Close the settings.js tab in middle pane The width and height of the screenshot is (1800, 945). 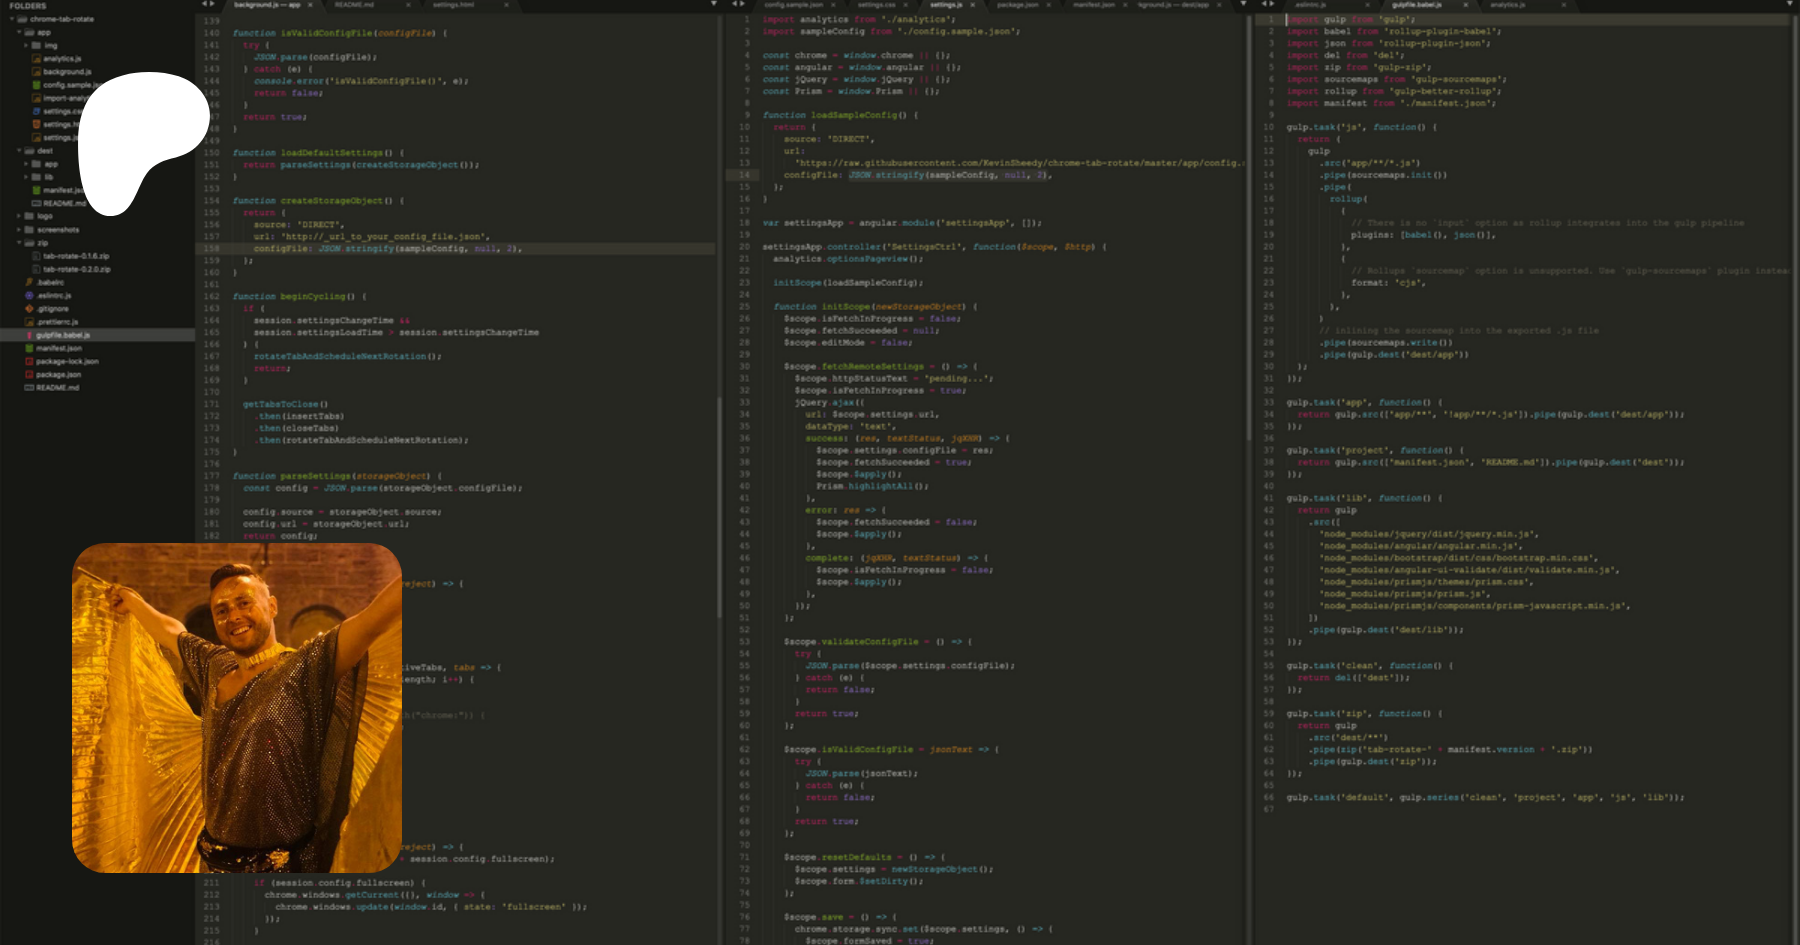coord(974,5)
